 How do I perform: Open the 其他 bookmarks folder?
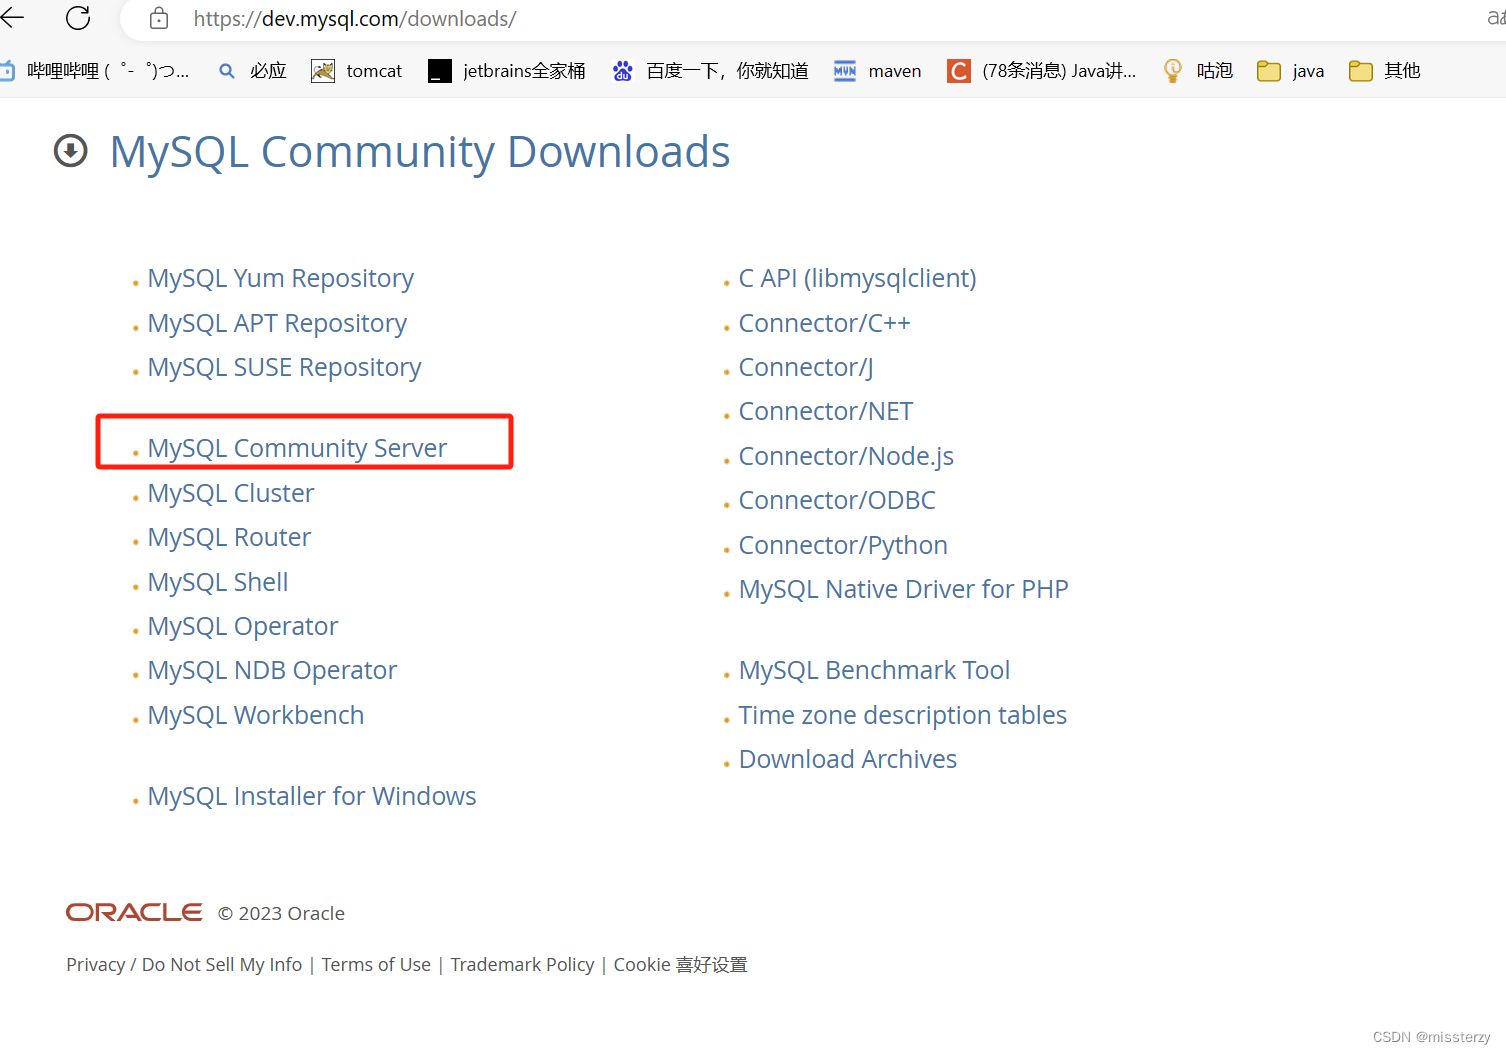[x=1385, y=71]
